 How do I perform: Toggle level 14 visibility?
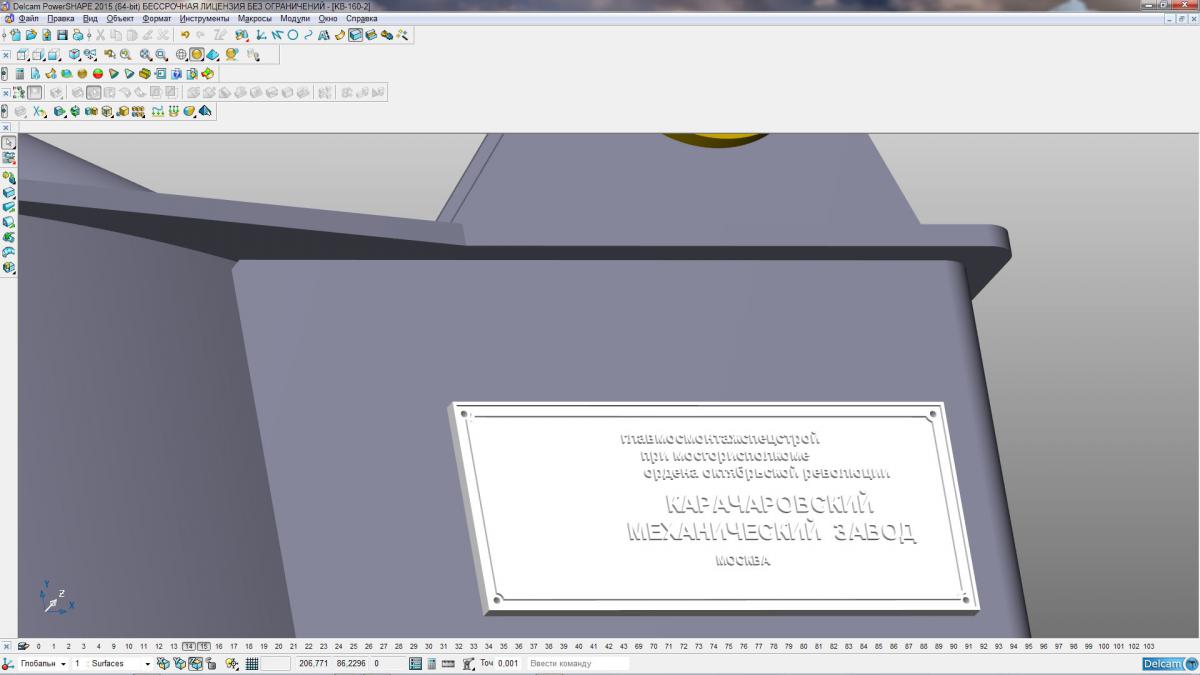click(189, 646)
